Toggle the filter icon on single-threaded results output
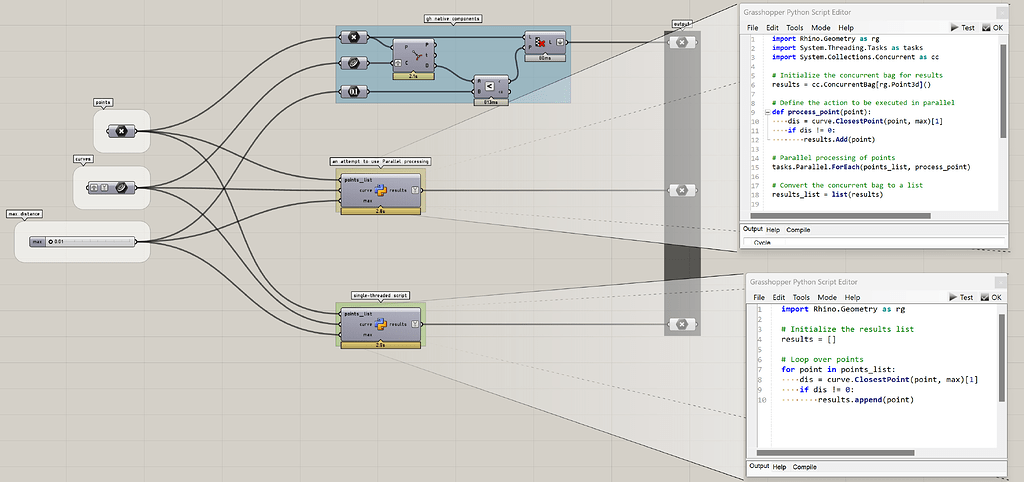 pos(415,324)
